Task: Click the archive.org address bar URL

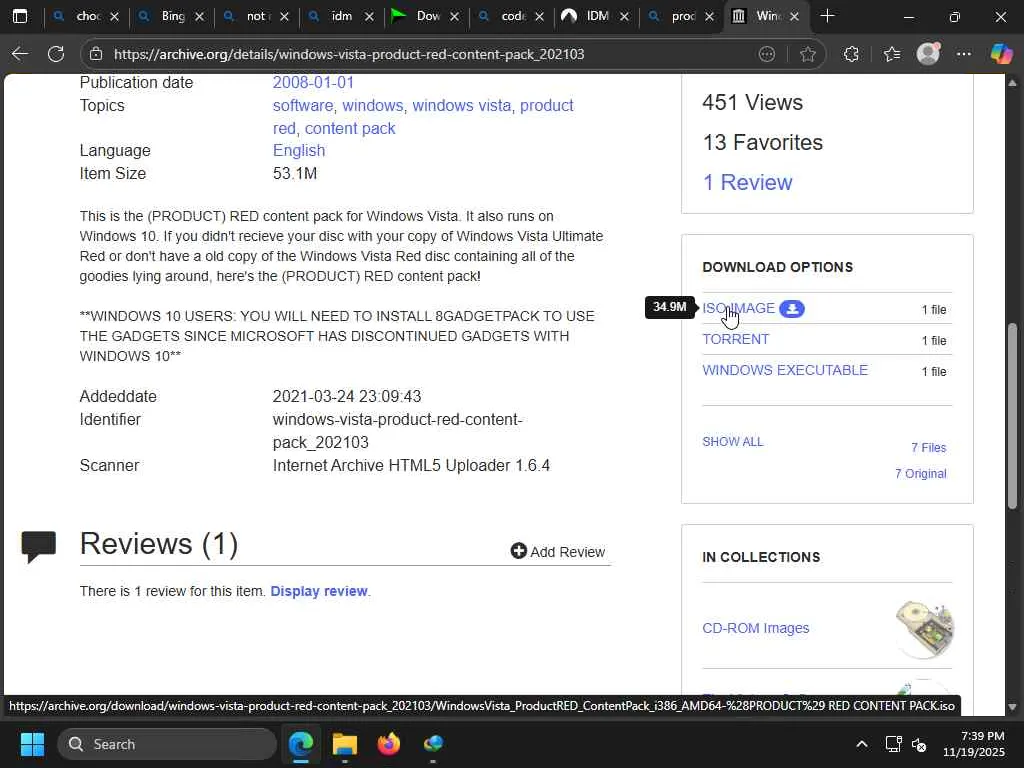Action: point(349,54)
